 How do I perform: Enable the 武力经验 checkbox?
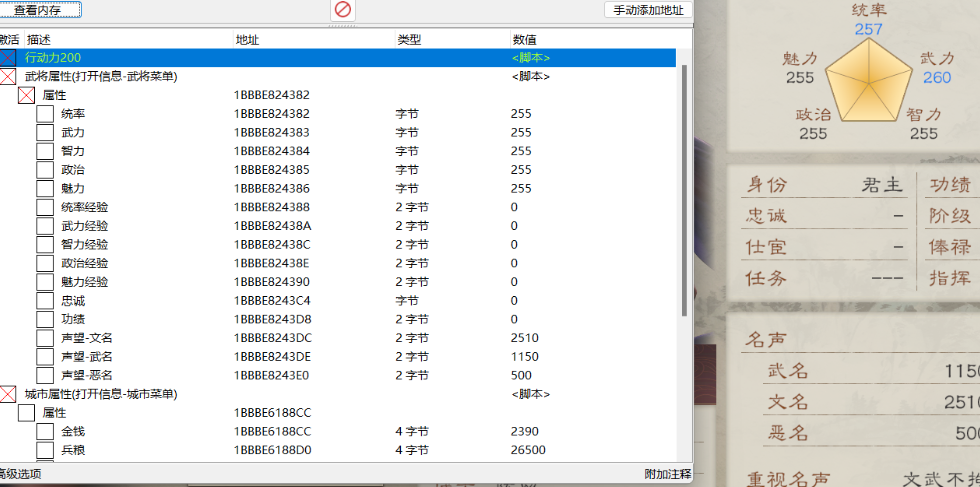(x=45, y=226)
